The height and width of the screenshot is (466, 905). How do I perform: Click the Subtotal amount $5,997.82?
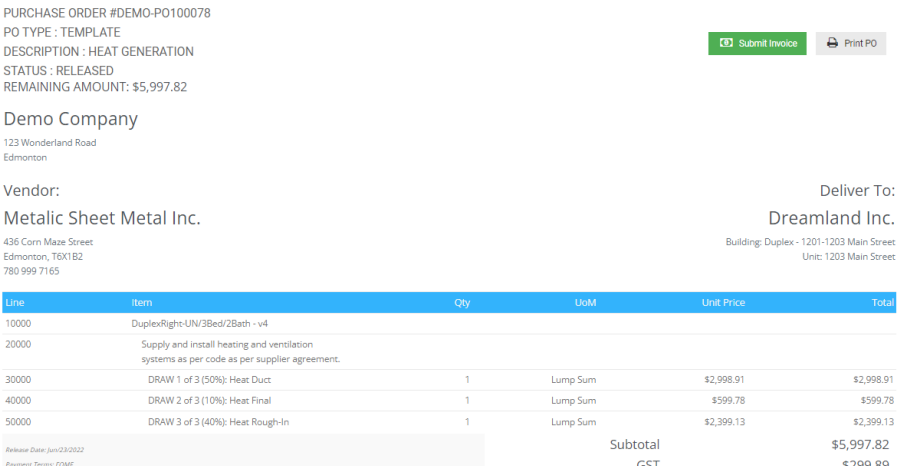859,444
